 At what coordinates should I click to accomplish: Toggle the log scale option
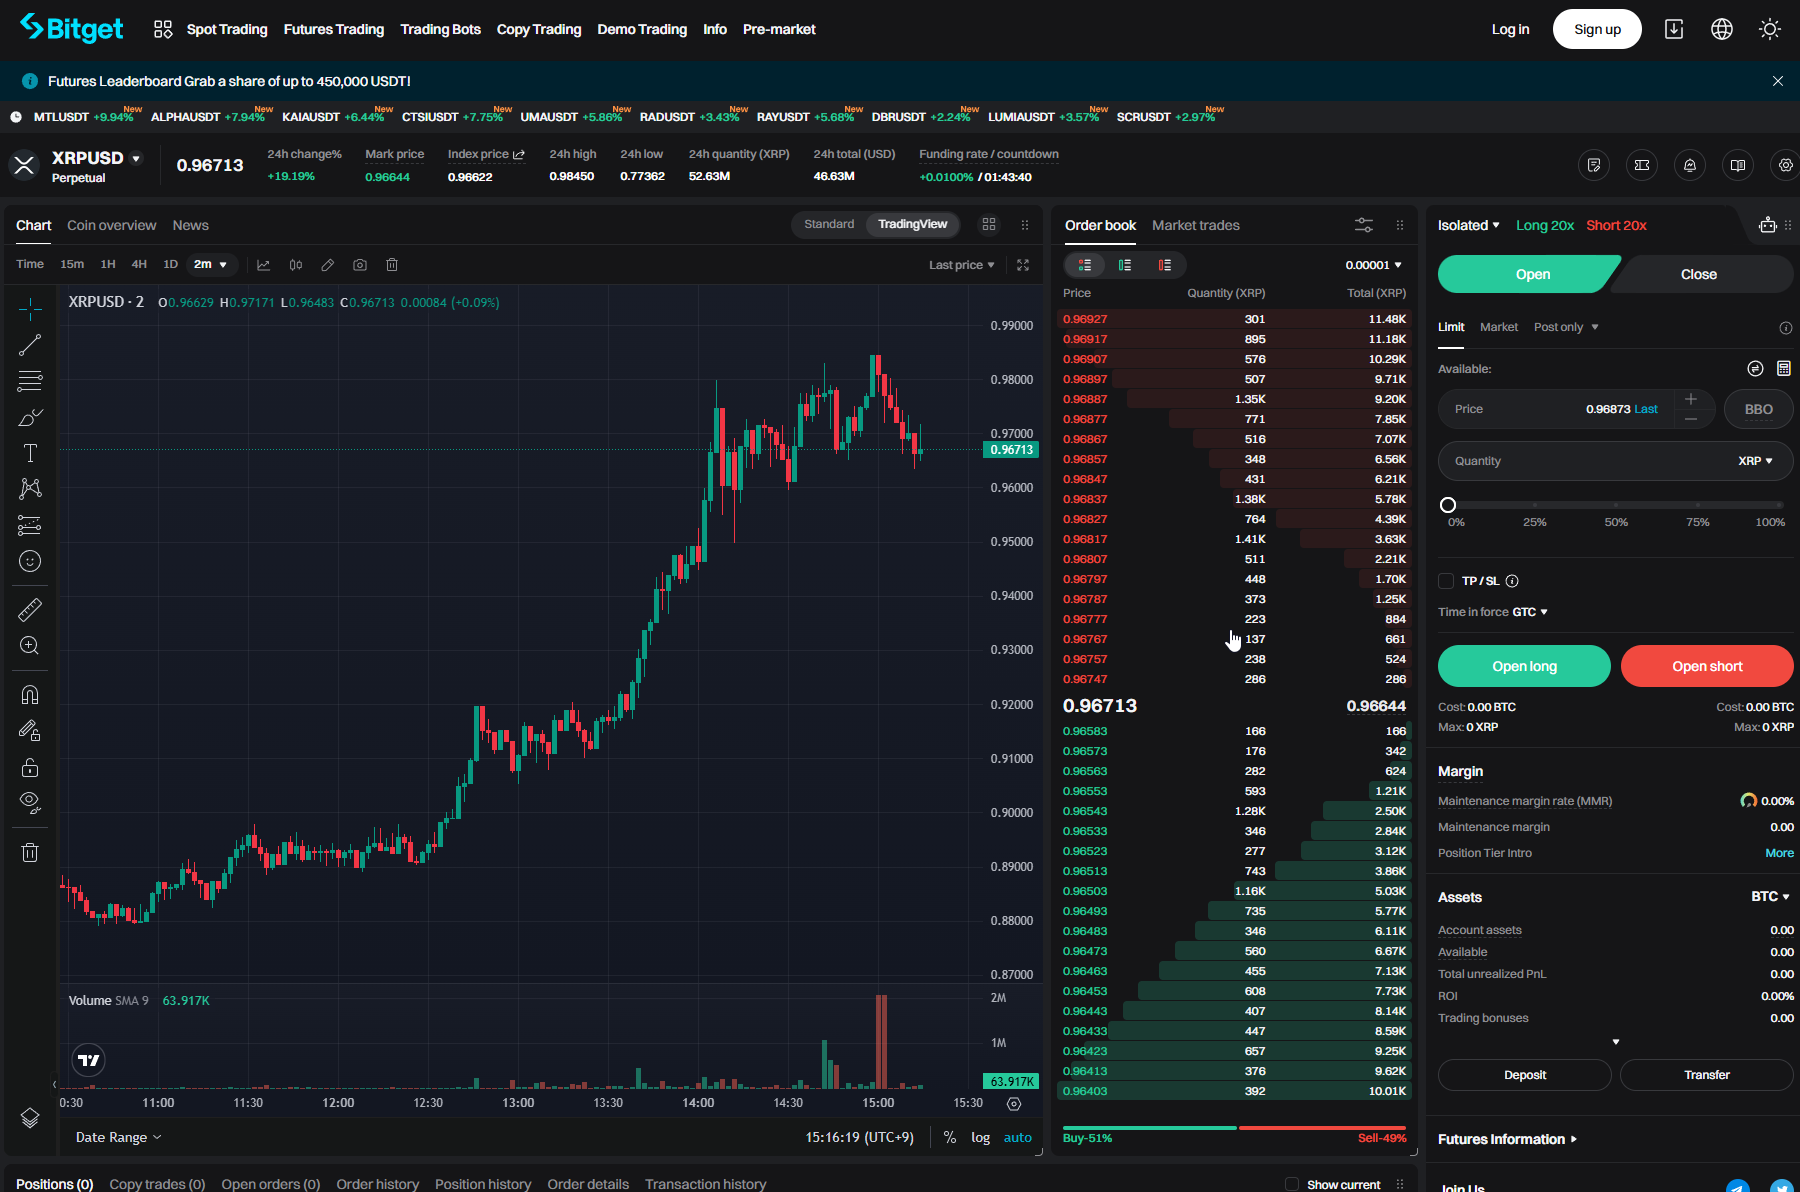tap(980, 1138)
